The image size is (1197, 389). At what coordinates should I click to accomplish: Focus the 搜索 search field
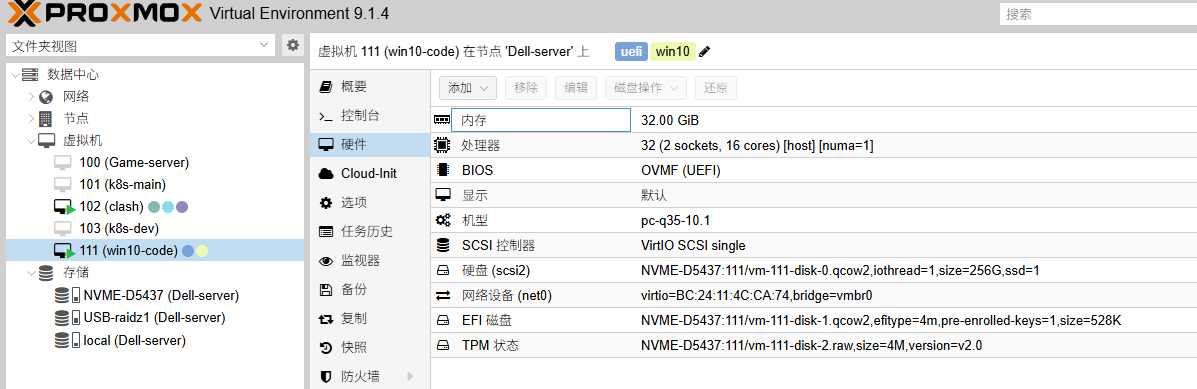(1098, 14)
